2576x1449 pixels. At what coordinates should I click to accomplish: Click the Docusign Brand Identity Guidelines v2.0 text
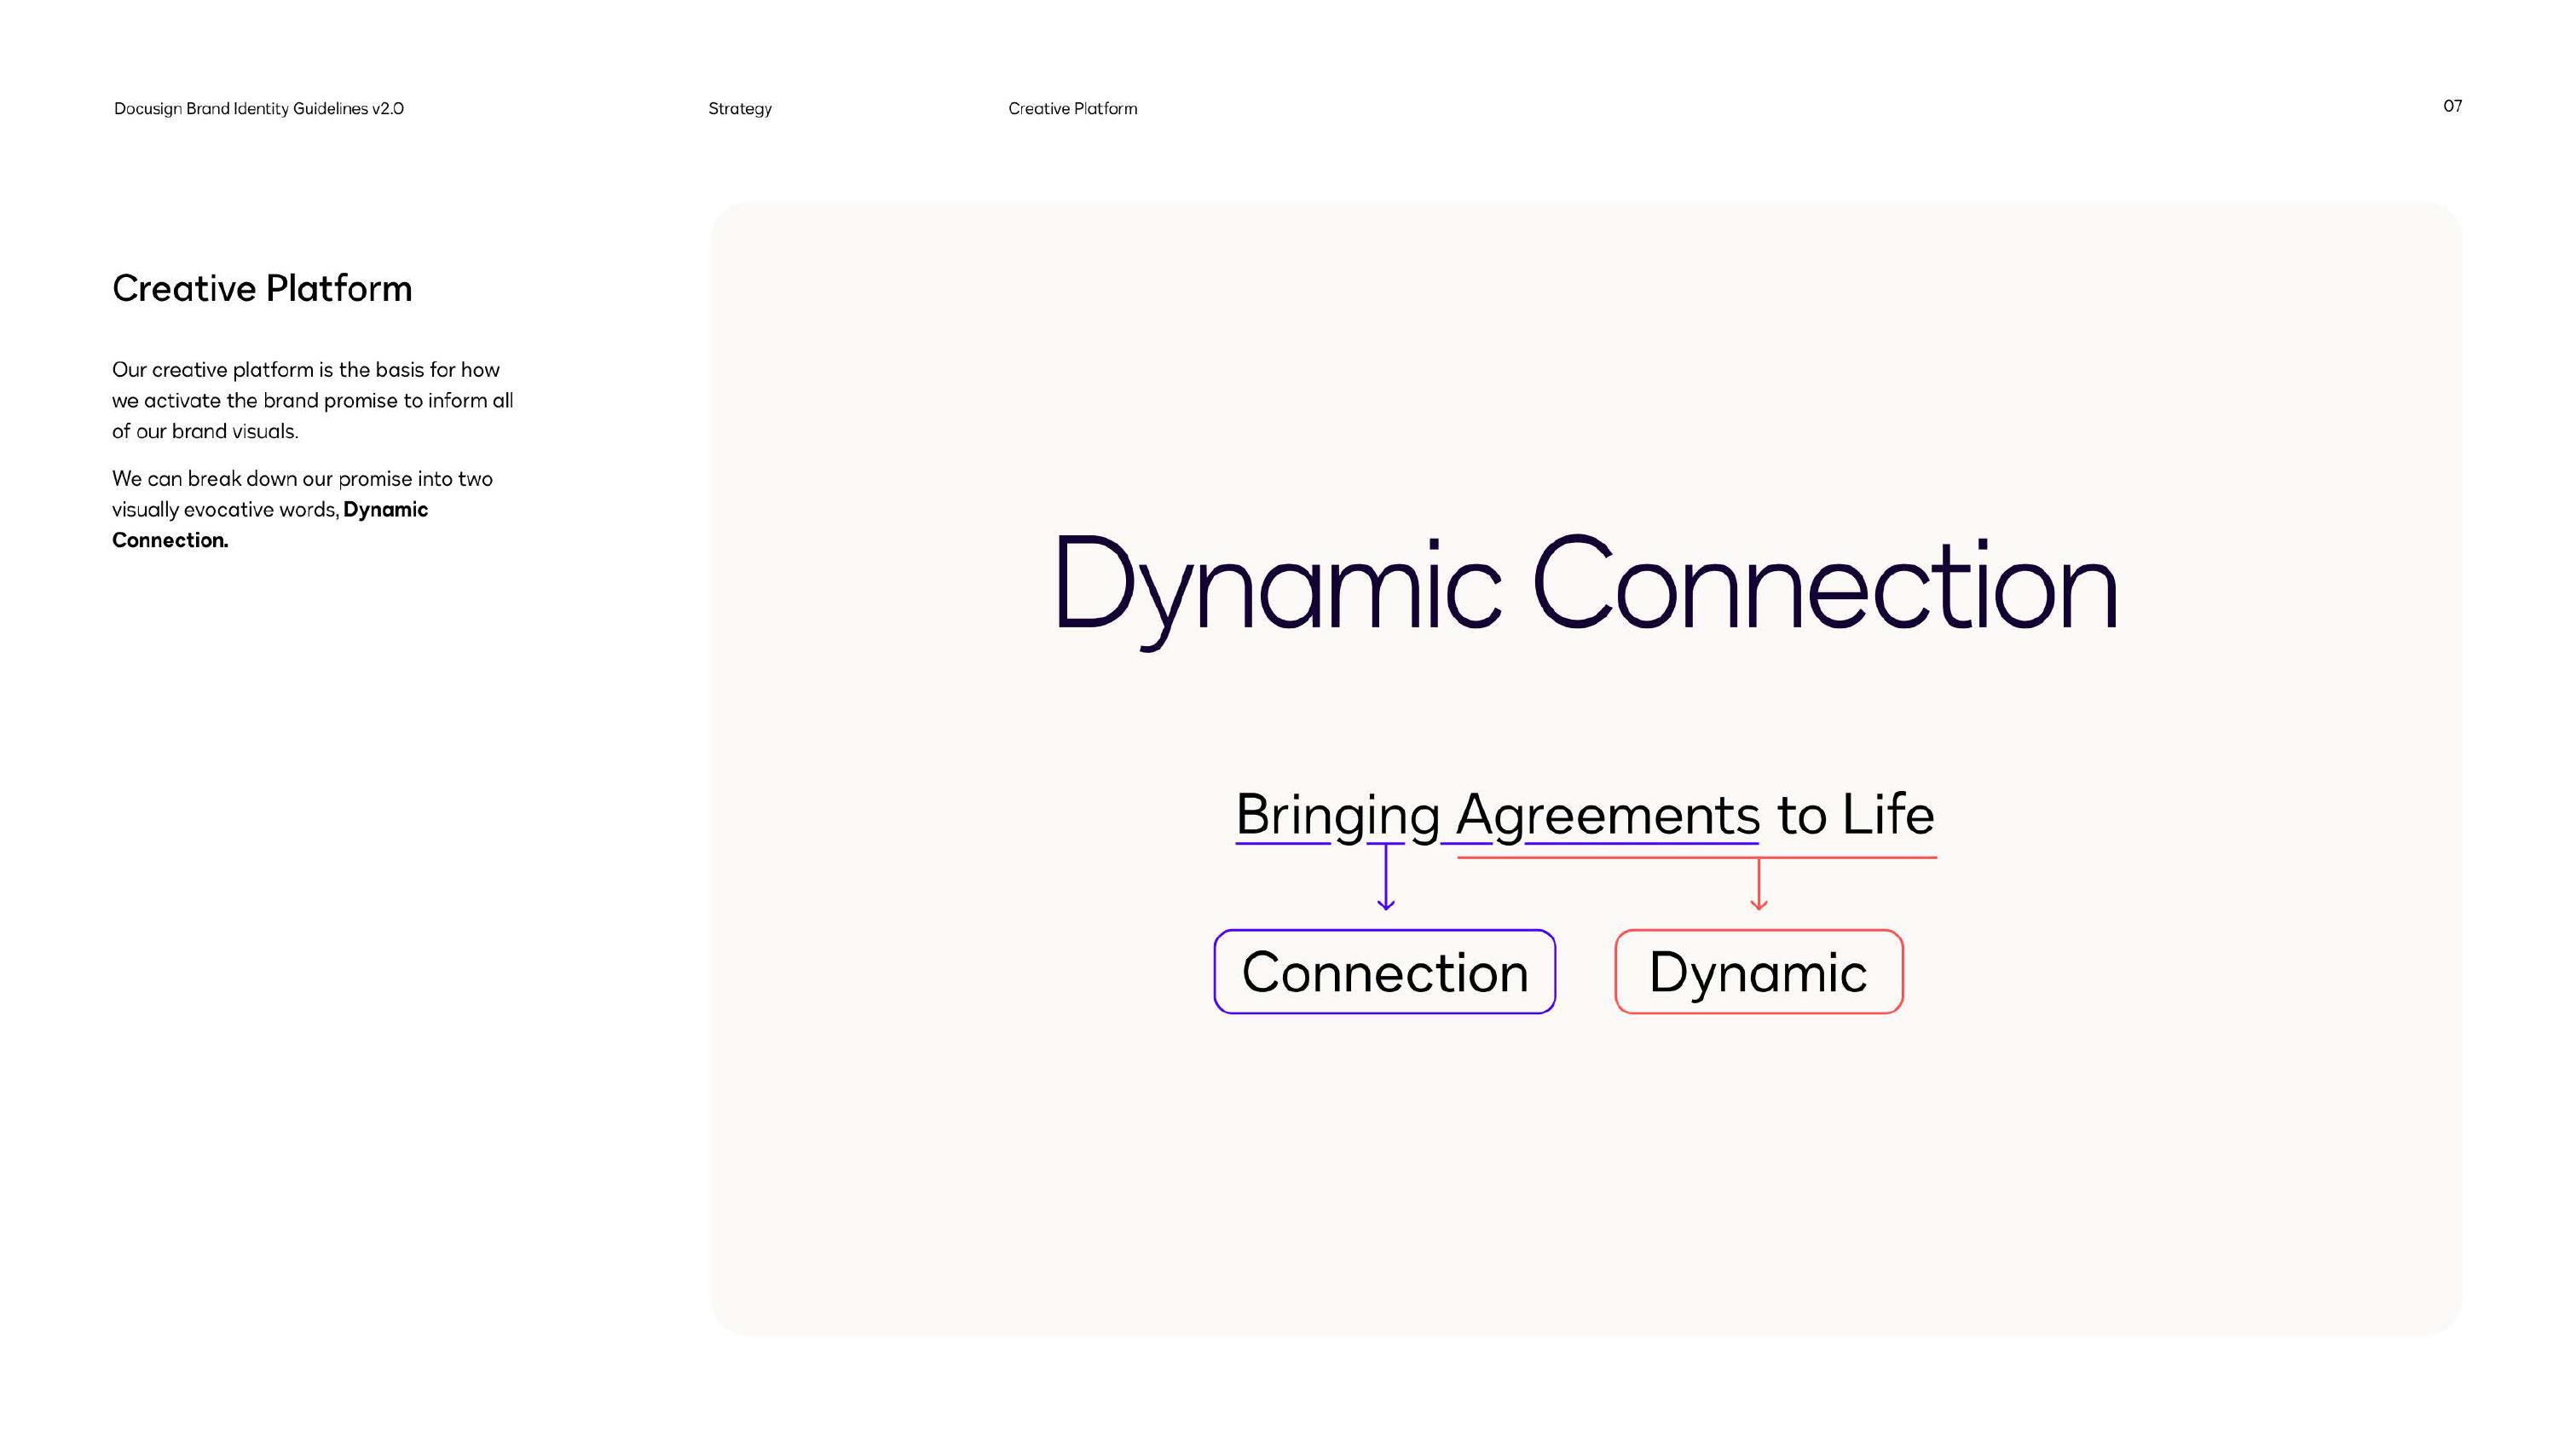click(258, 108)
